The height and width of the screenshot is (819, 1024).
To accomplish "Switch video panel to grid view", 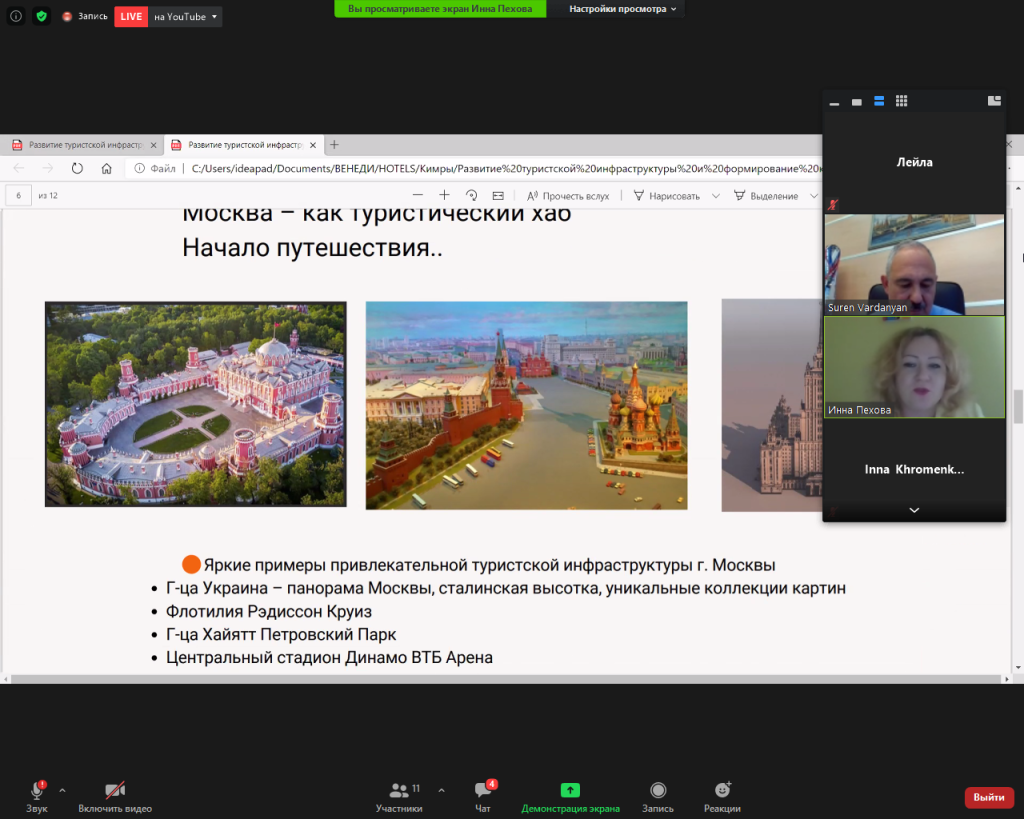I will (x=901, y=101).
